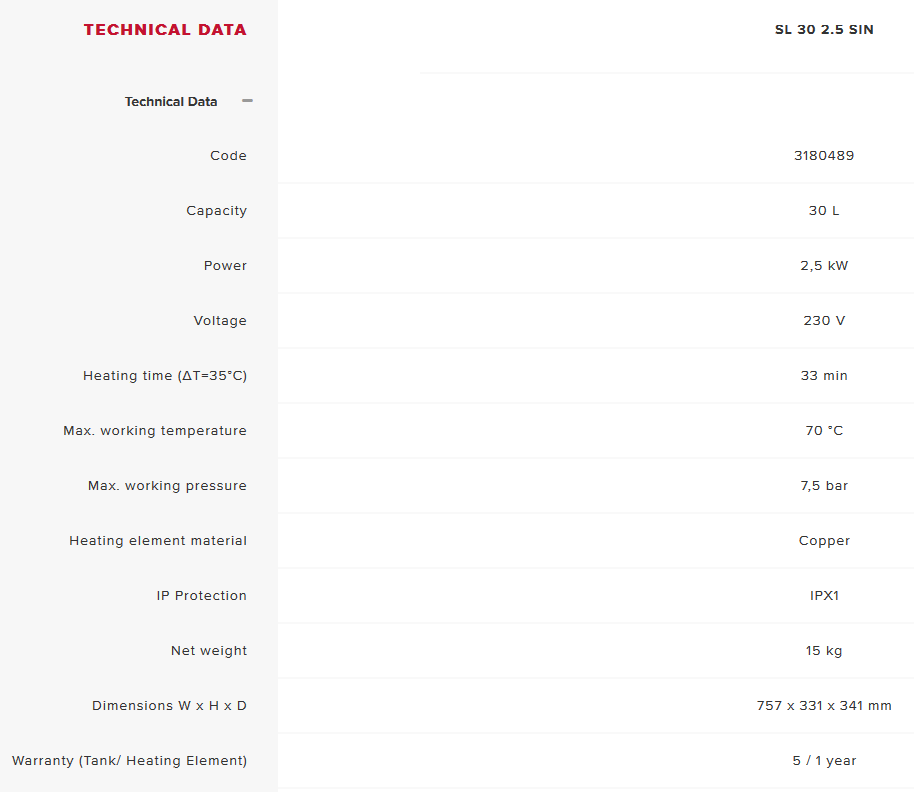This screenshot has height=792, width=914.
Task: Click the Warranty (Tank/ Heating Element) label
Action: click(129, 761)
